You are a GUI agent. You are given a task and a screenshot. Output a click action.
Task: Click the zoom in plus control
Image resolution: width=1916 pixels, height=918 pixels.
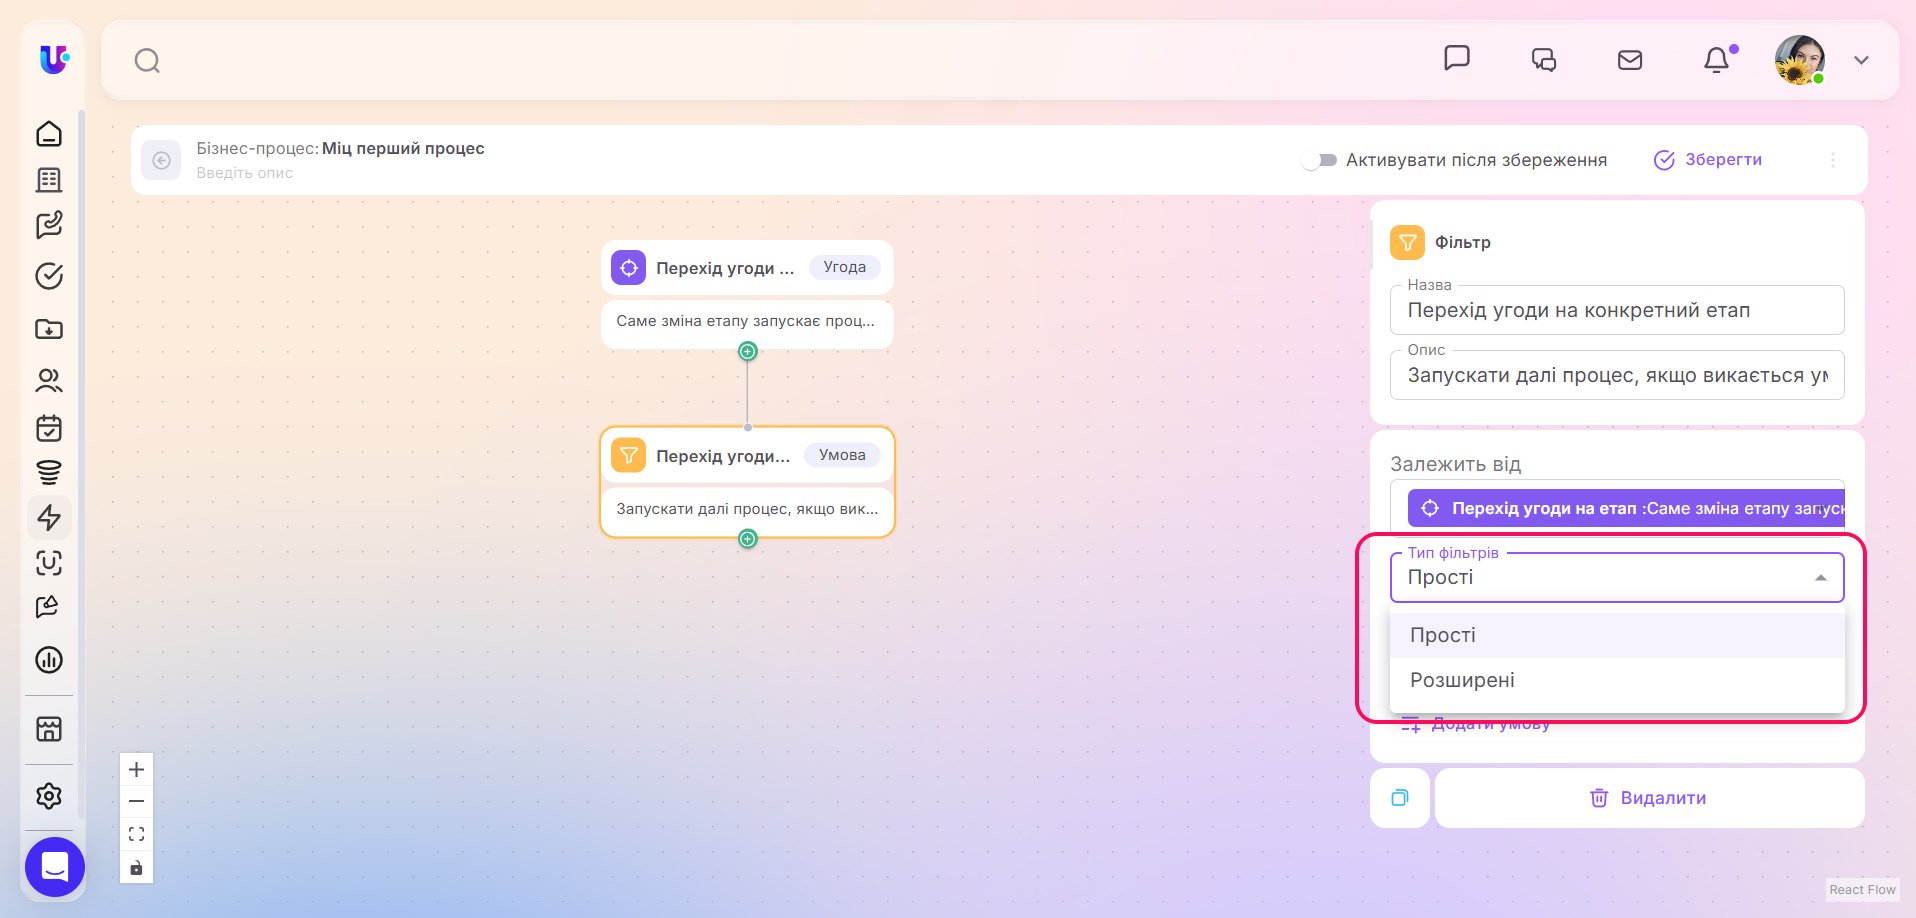pyautogui.click(x=137, y=770)
